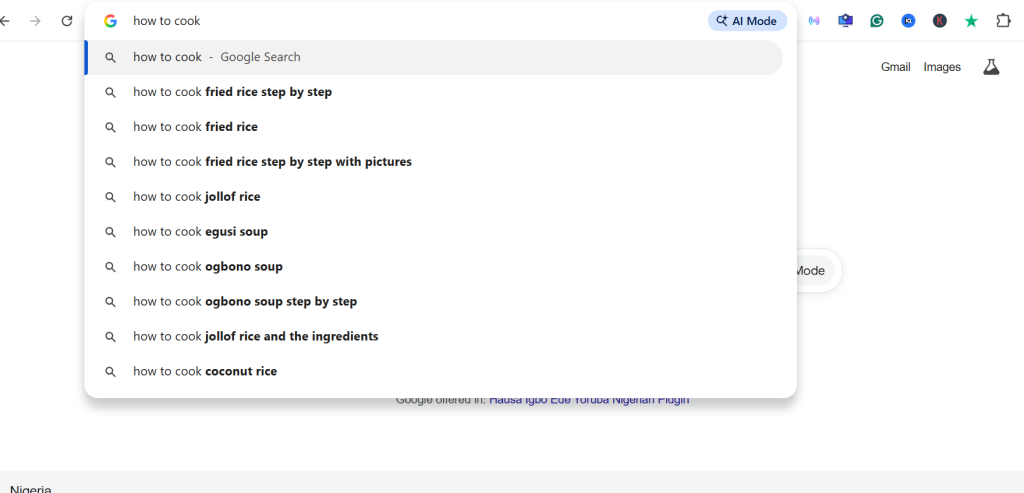This screenshot has height=493, width=1024.
Task: Open the green star extension
Action: point(971,21)
